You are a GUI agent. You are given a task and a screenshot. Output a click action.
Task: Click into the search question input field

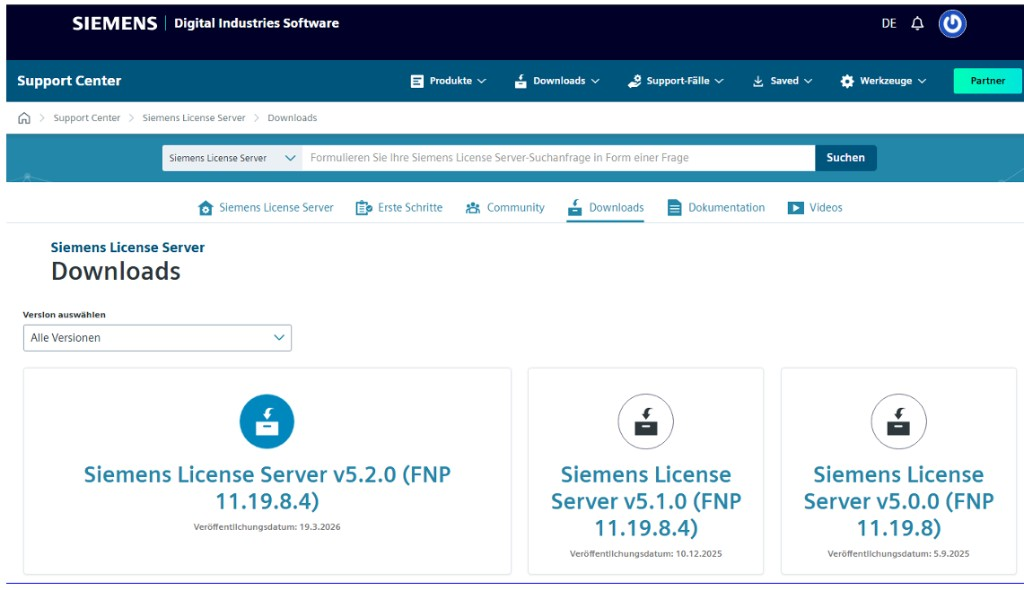pyautogui.click(x=558, y=158)
